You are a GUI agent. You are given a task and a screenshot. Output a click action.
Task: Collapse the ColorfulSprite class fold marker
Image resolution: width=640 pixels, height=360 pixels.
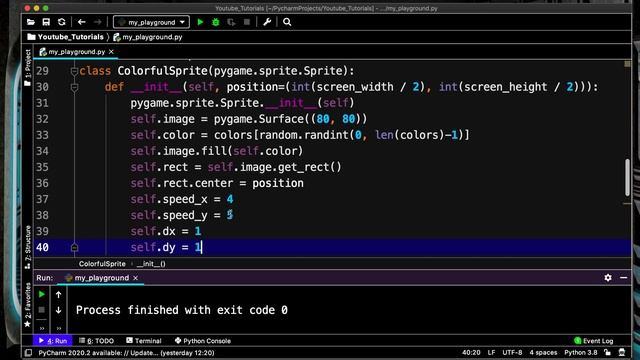point(74,71)
